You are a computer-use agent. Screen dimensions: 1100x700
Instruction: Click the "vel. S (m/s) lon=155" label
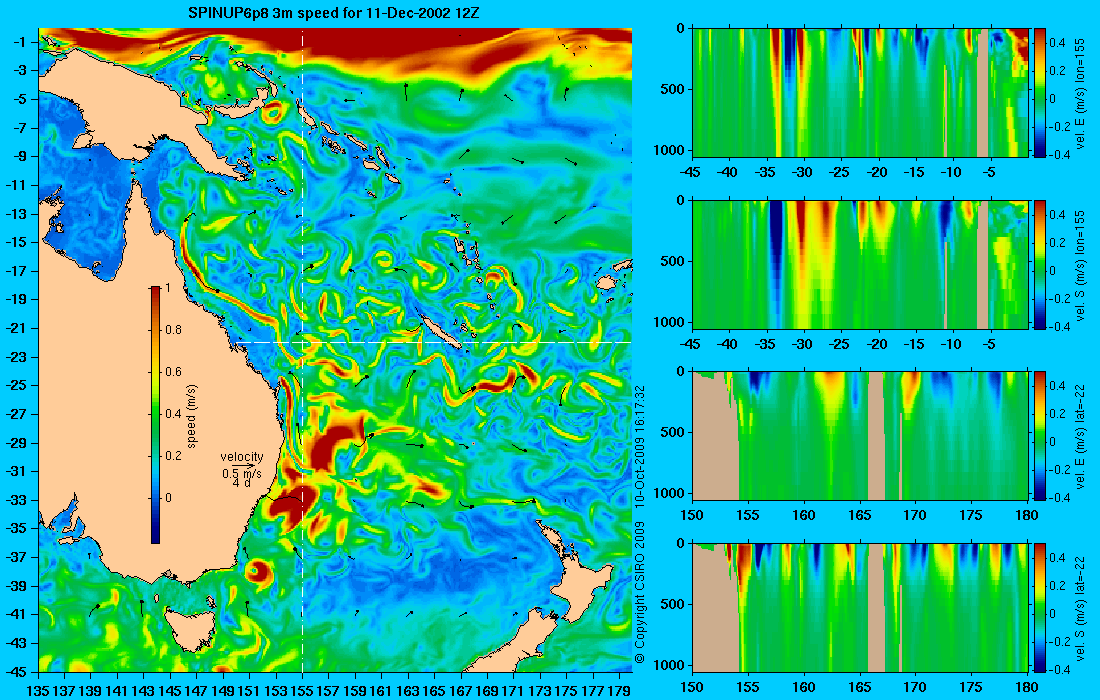point(1080,265)
